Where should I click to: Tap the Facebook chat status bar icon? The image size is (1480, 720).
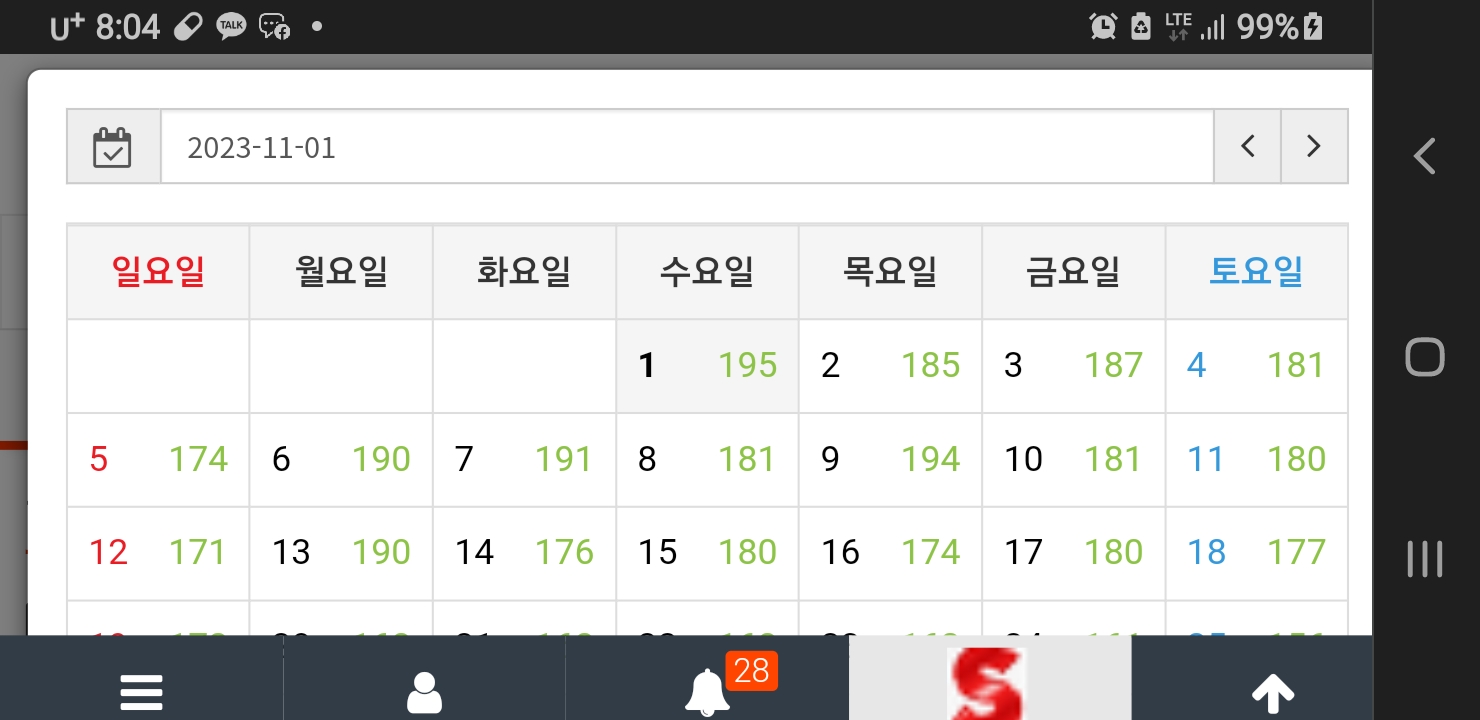point(274,27)
